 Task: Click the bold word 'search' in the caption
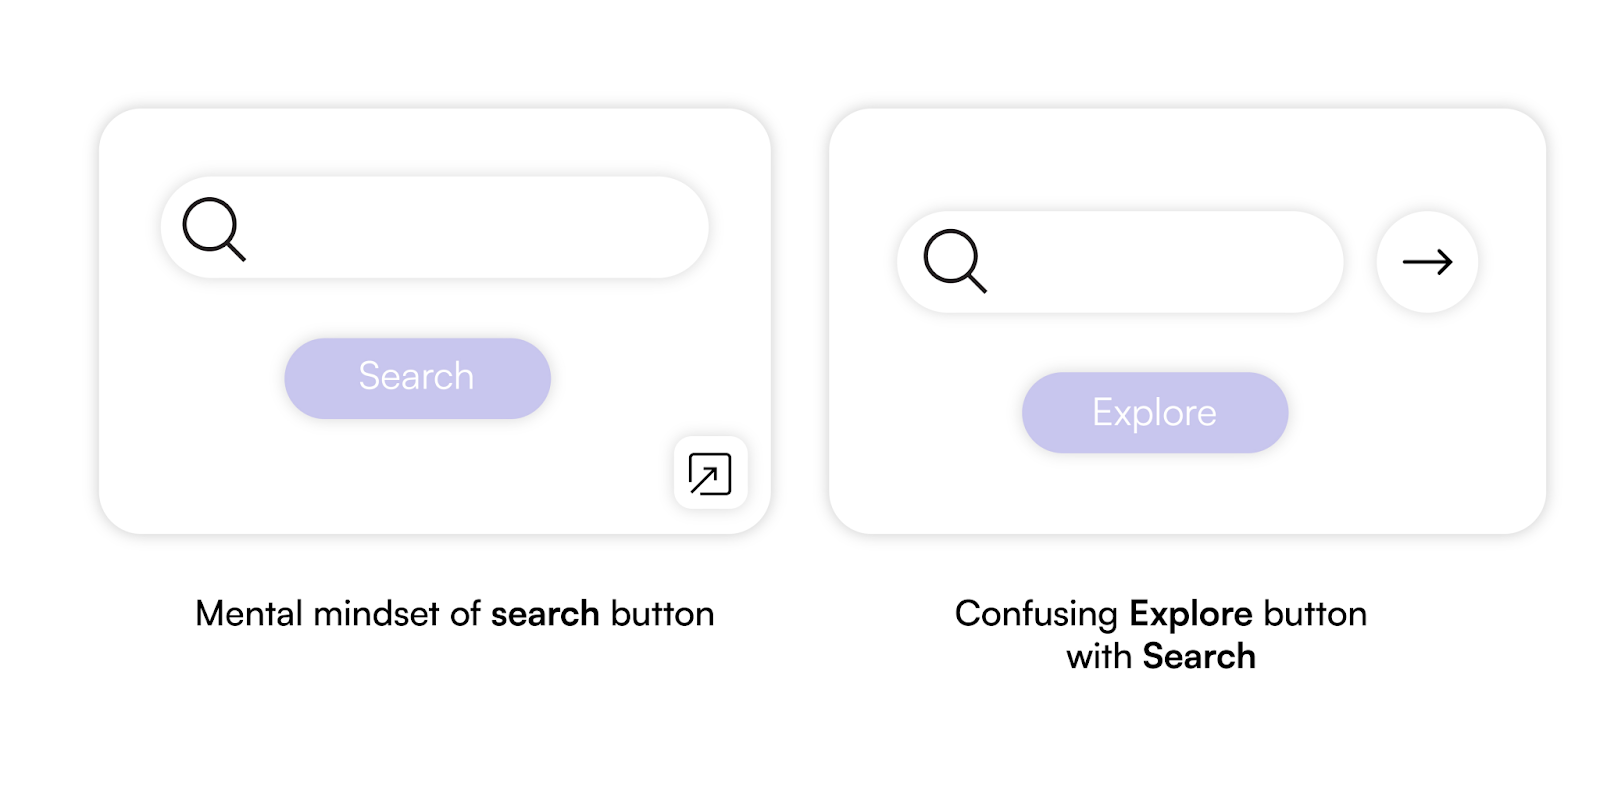click(545, 613)
